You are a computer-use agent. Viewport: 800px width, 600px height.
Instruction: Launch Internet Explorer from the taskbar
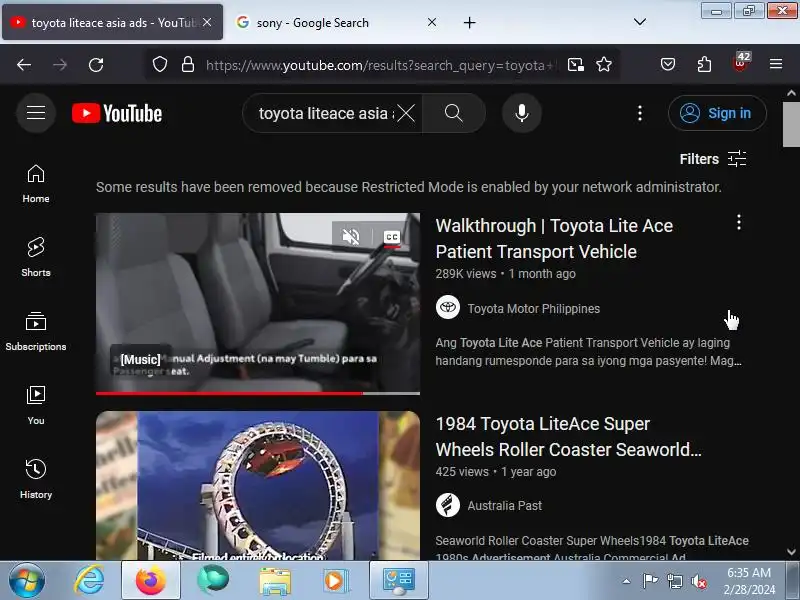[90, 581]
